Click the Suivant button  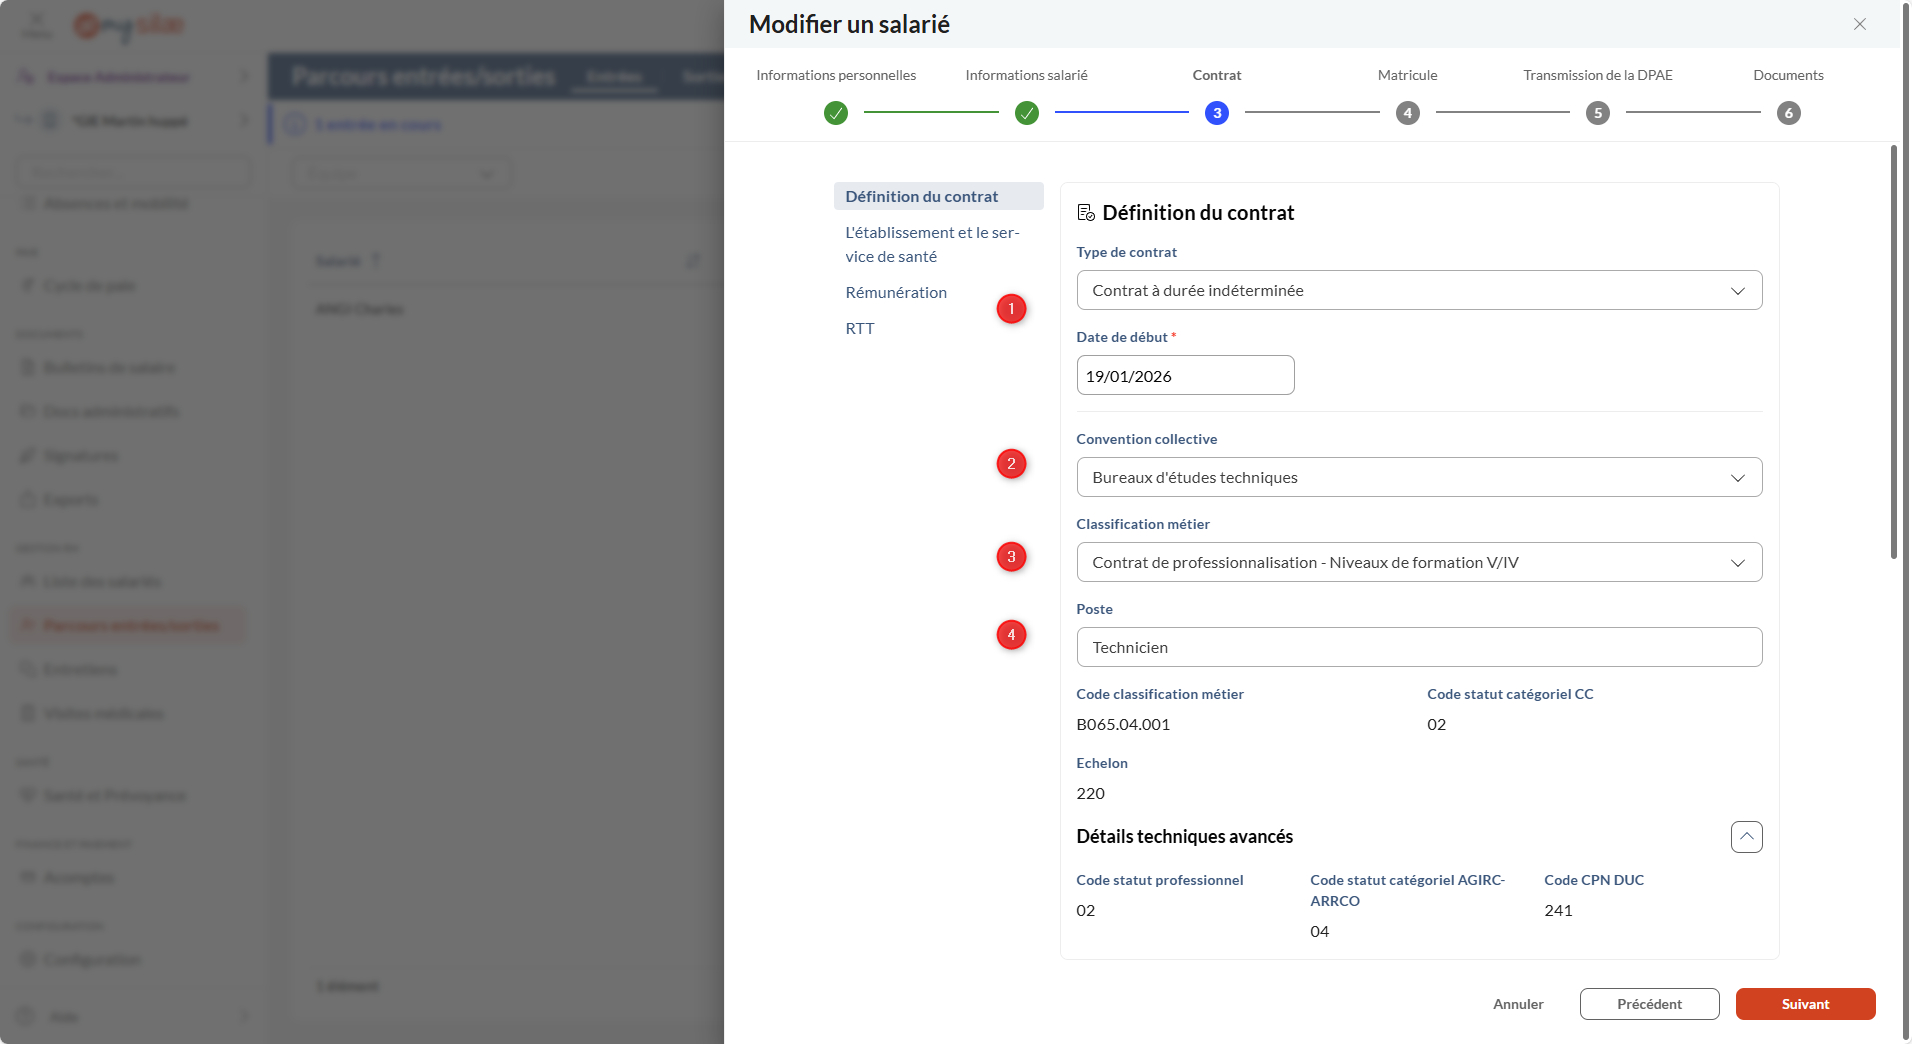pos(1805,1004)
